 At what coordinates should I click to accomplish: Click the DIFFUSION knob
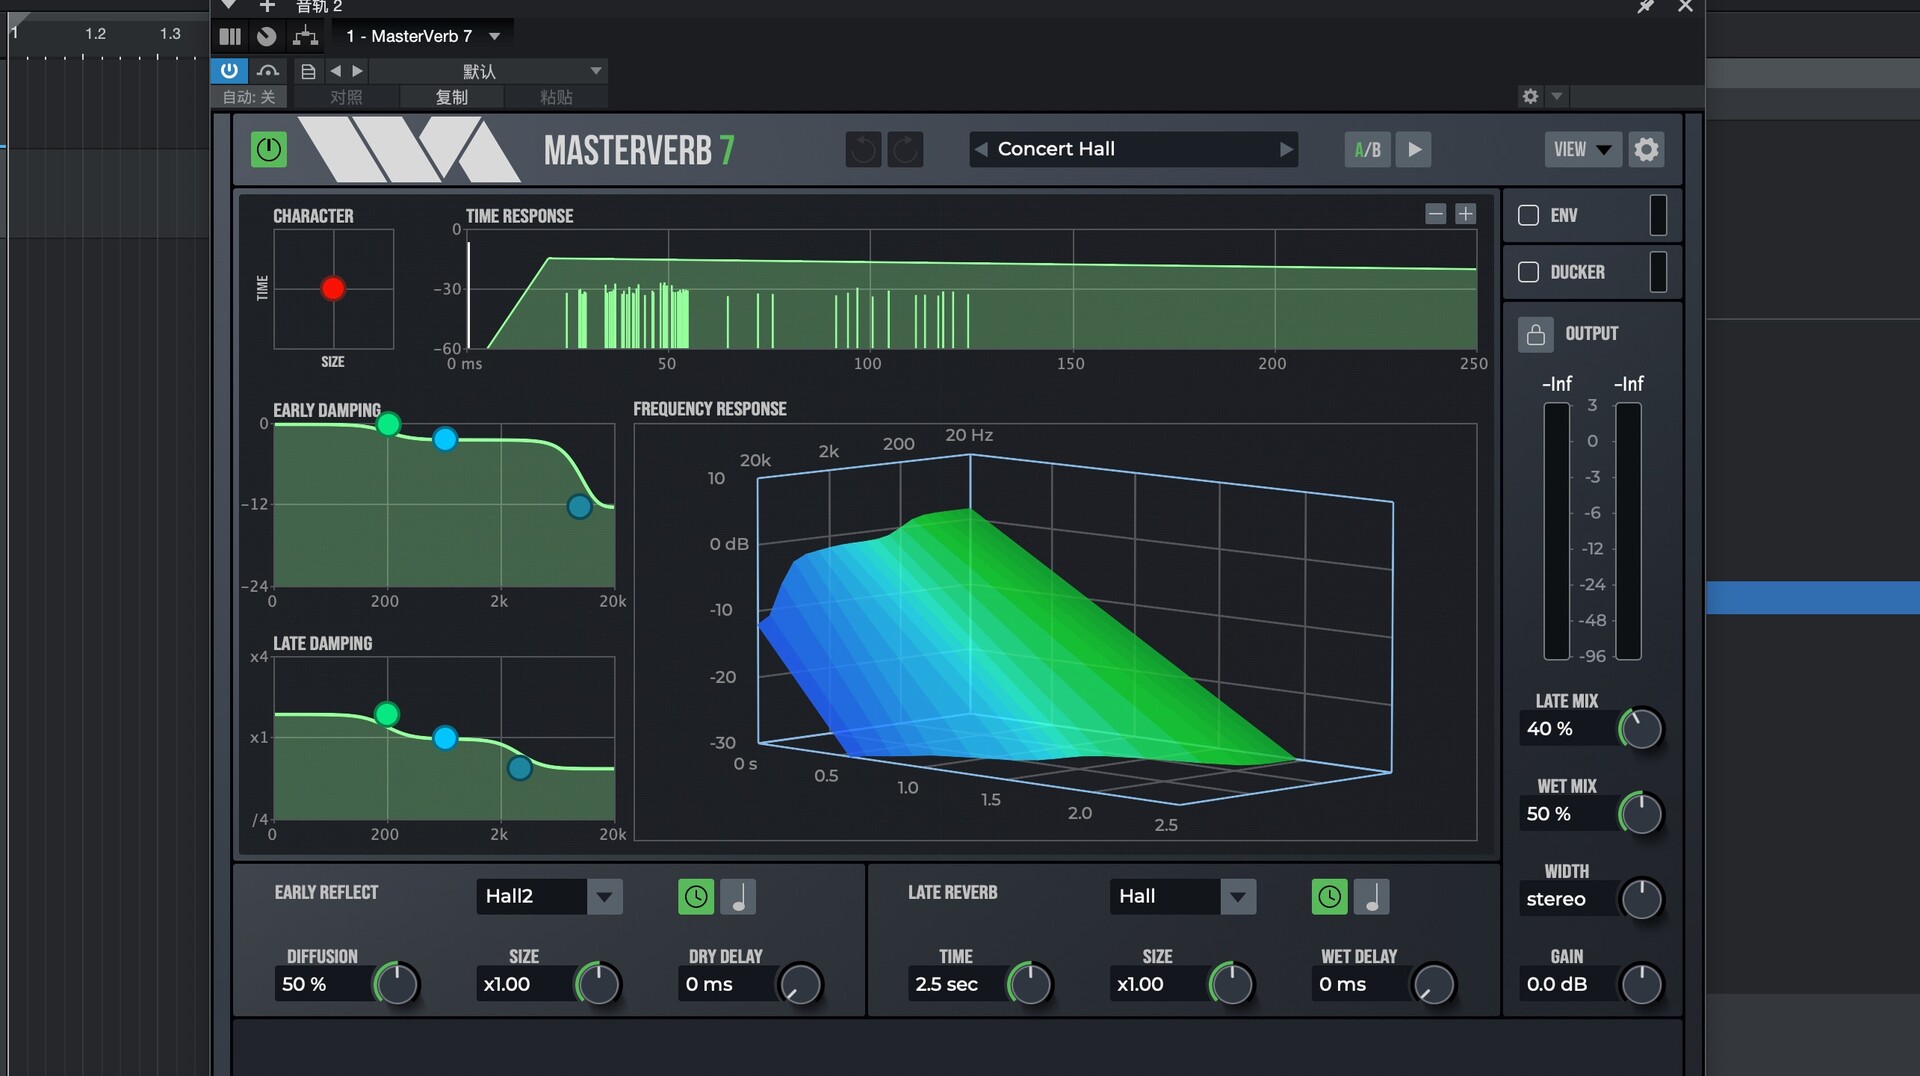point(396,984)
